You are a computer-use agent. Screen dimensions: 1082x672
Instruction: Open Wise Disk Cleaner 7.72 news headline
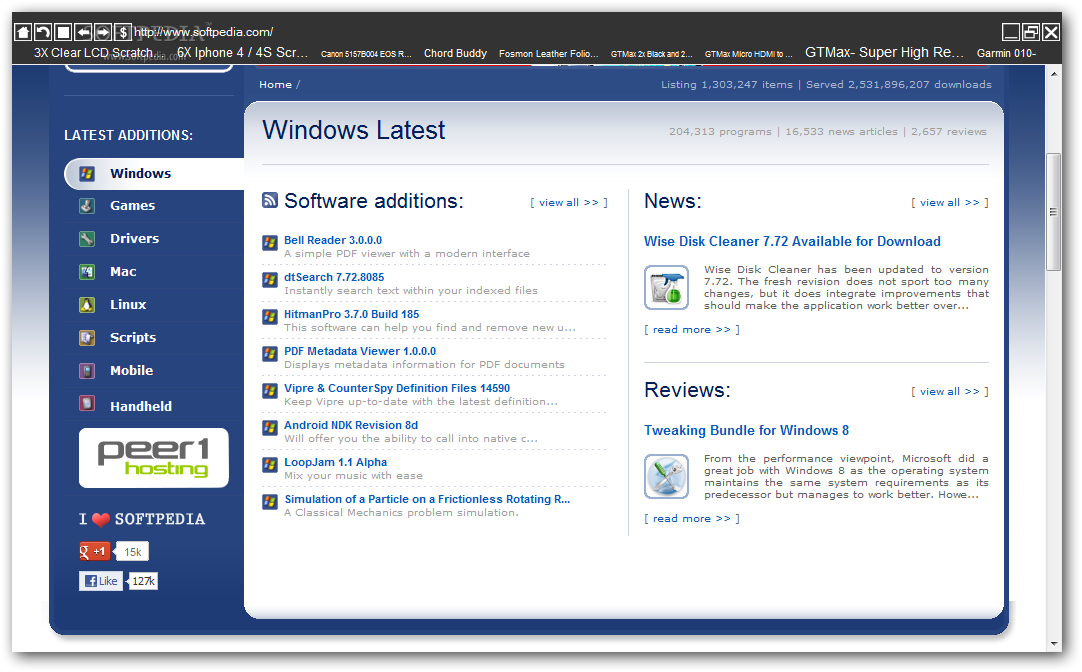(x=792, y=241)
